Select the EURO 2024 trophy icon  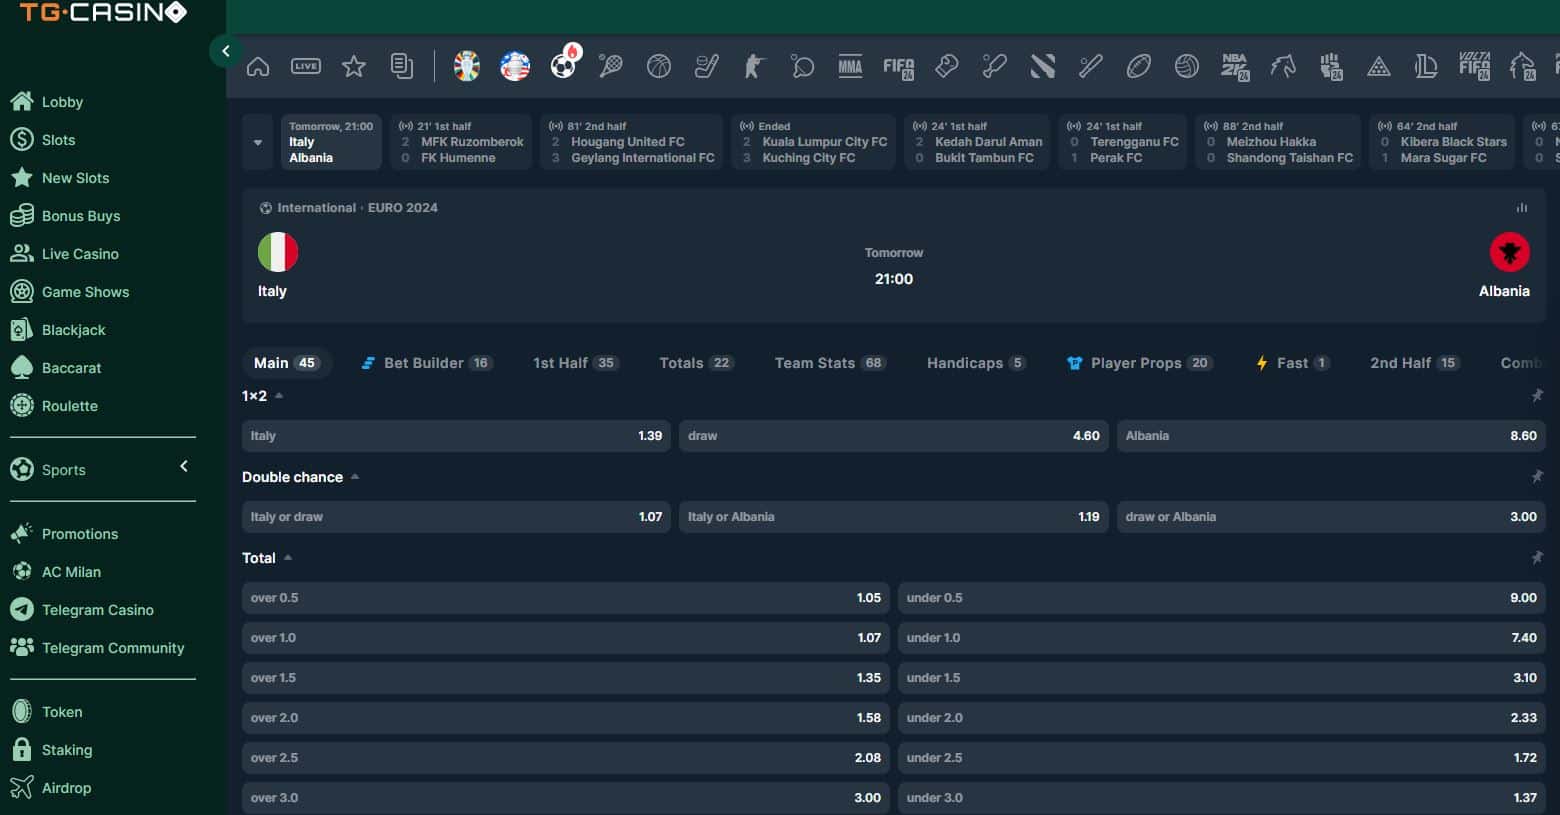467,67
